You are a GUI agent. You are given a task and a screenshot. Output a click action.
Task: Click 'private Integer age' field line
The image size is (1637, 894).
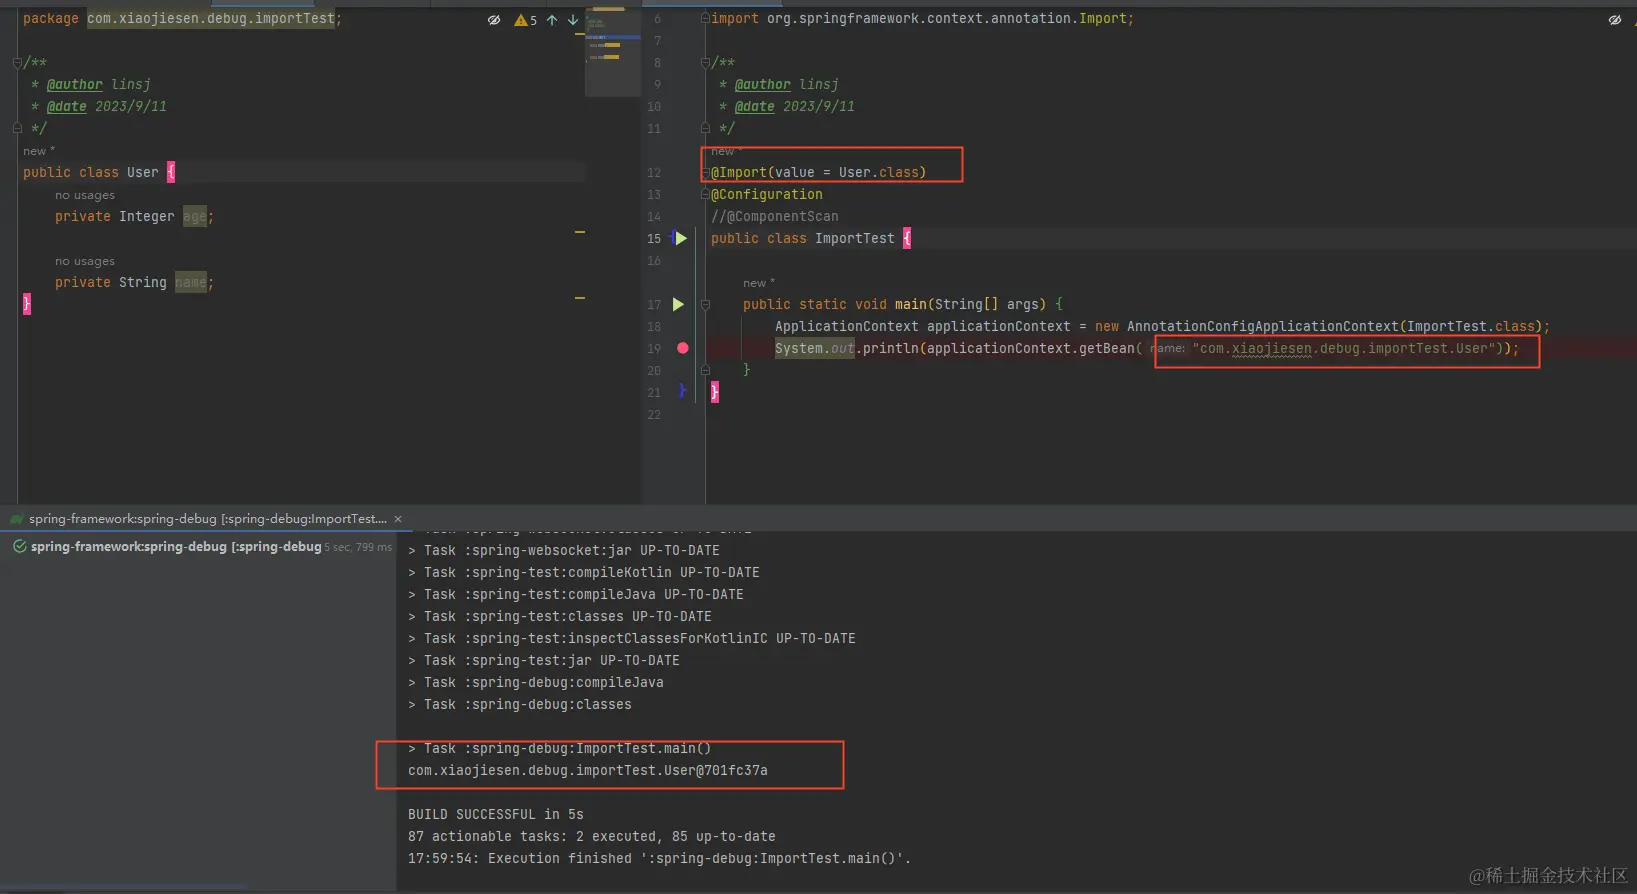click(134, 216)
